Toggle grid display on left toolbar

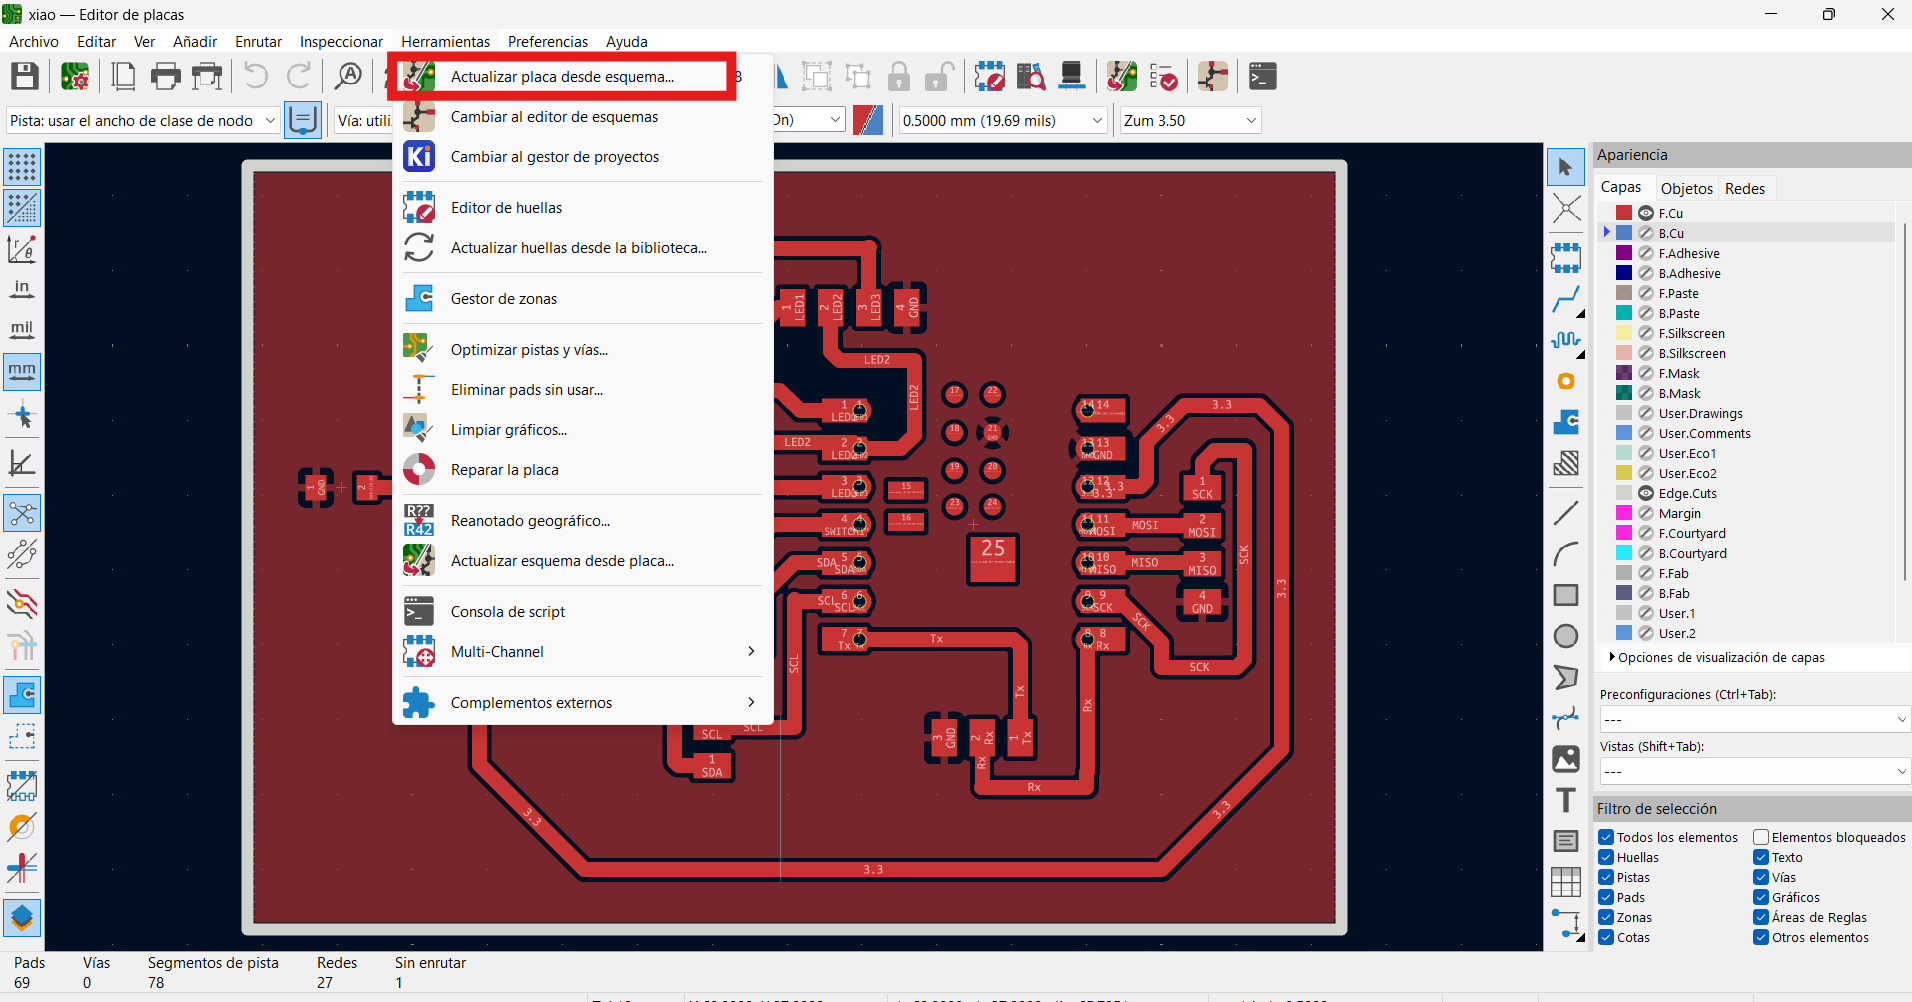[x=22, y=167]
